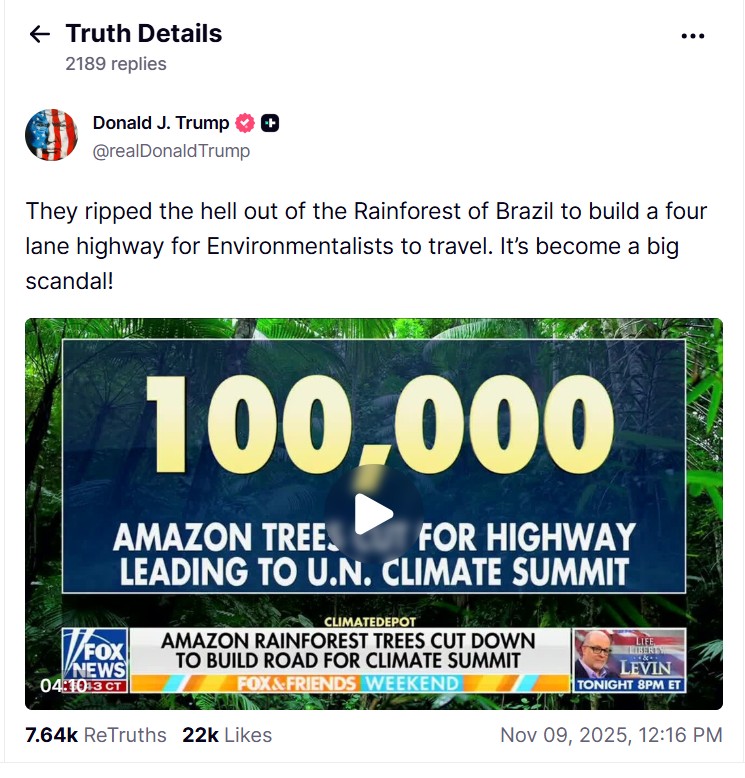This screenshot has height=778, width=745.
Task: Click the 2189 replies count
Action: click(116, 64)
